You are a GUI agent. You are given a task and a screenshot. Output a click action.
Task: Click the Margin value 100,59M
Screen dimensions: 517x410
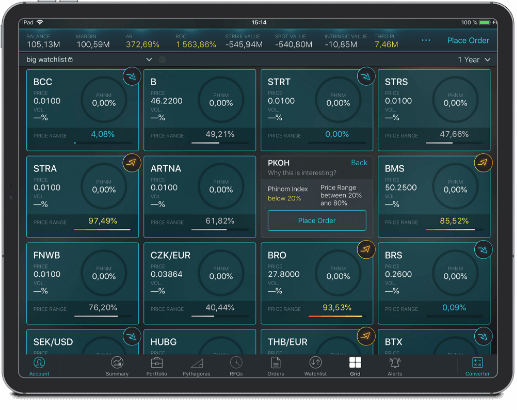coord(93,44)
